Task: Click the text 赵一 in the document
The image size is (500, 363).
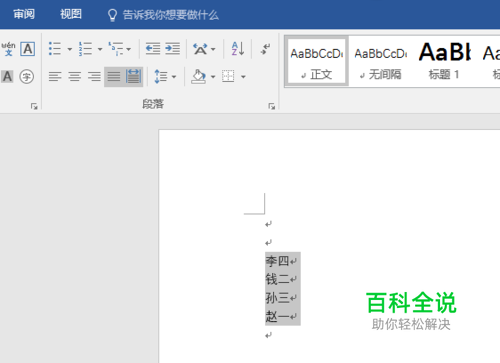Action: [277, 316]
